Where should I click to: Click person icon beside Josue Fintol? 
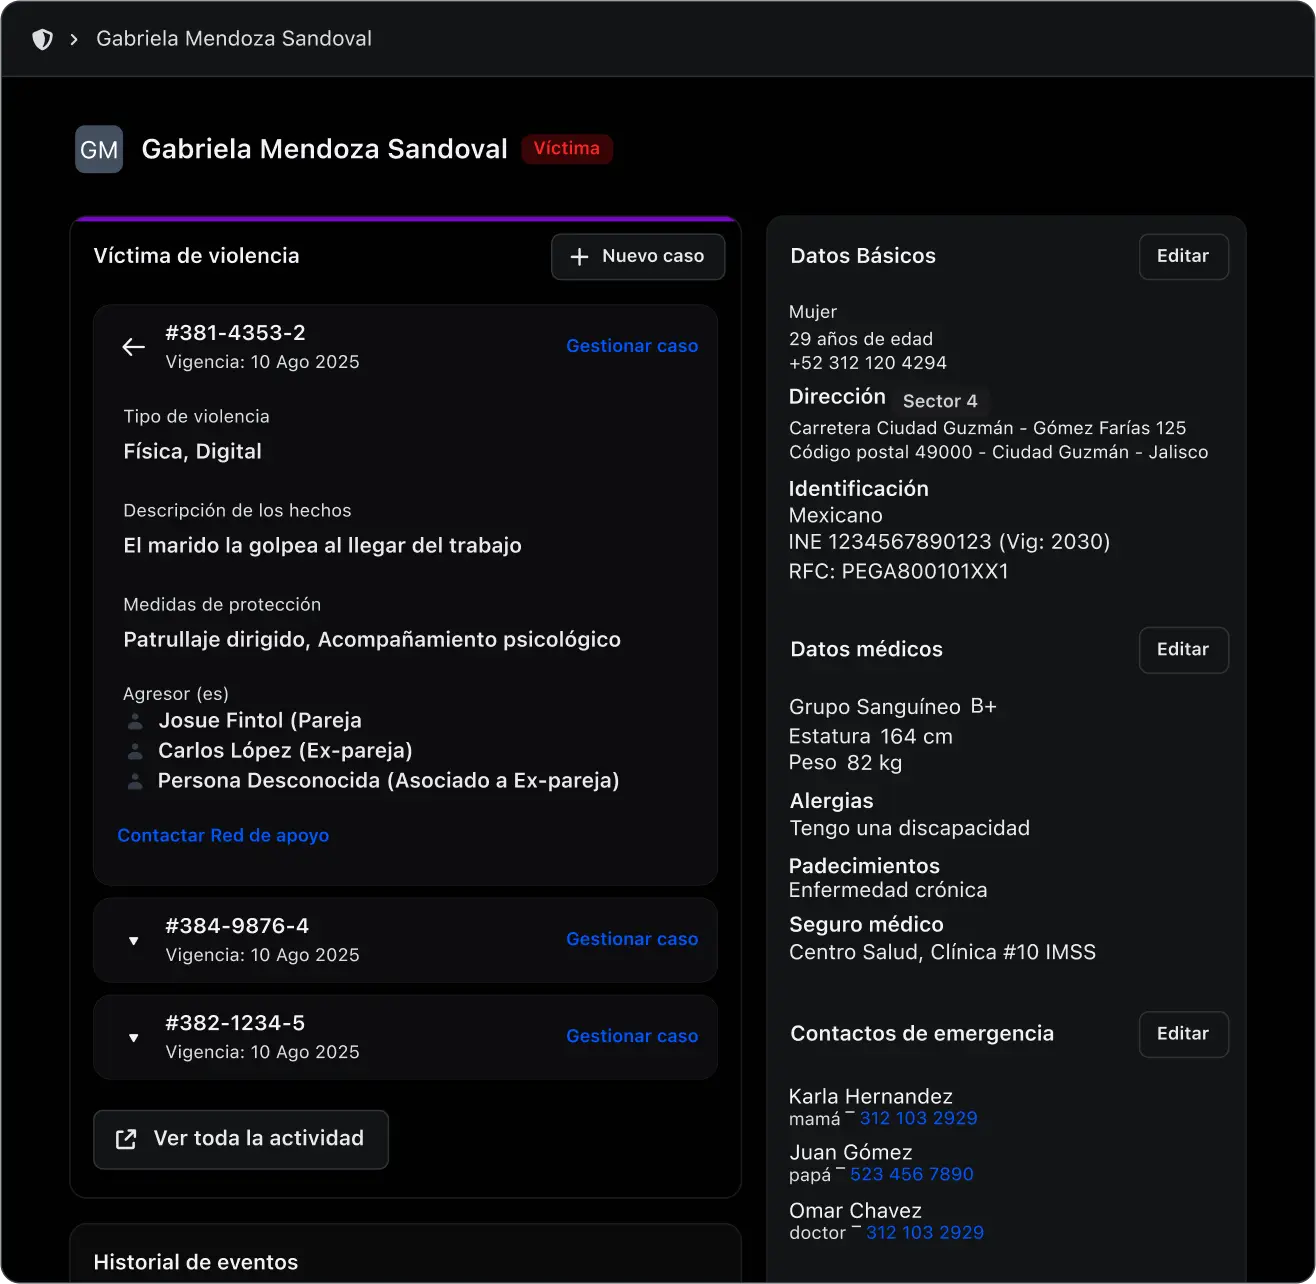(135, 721)
